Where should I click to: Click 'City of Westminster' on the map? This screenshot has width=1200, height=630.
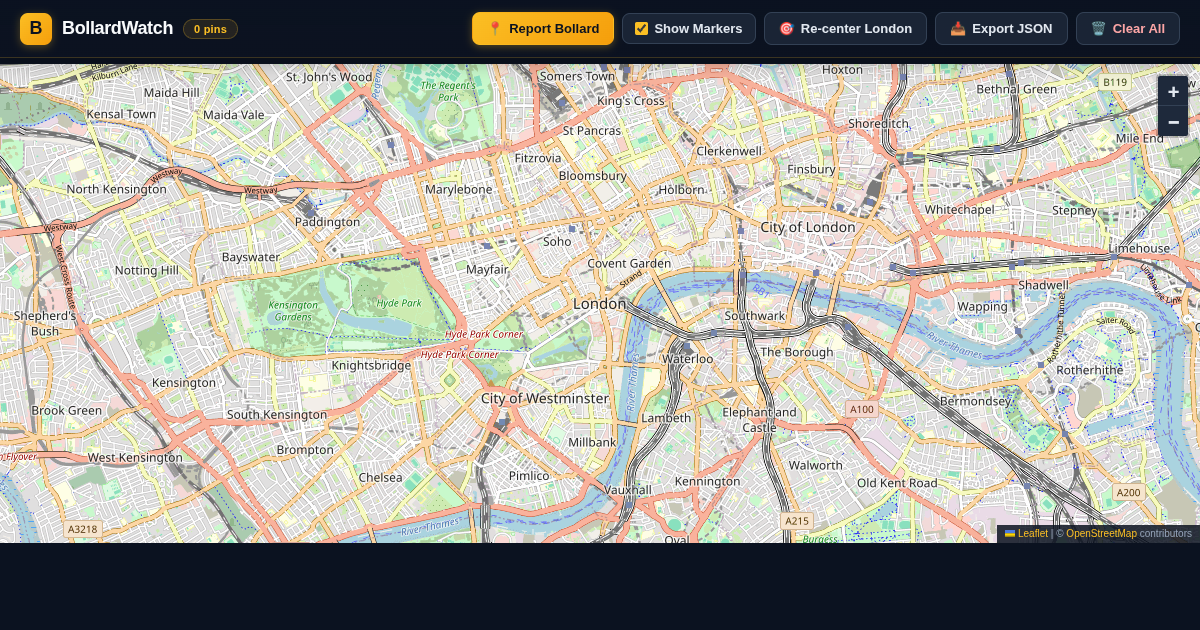pyautogui.click(x=545, y=398)
